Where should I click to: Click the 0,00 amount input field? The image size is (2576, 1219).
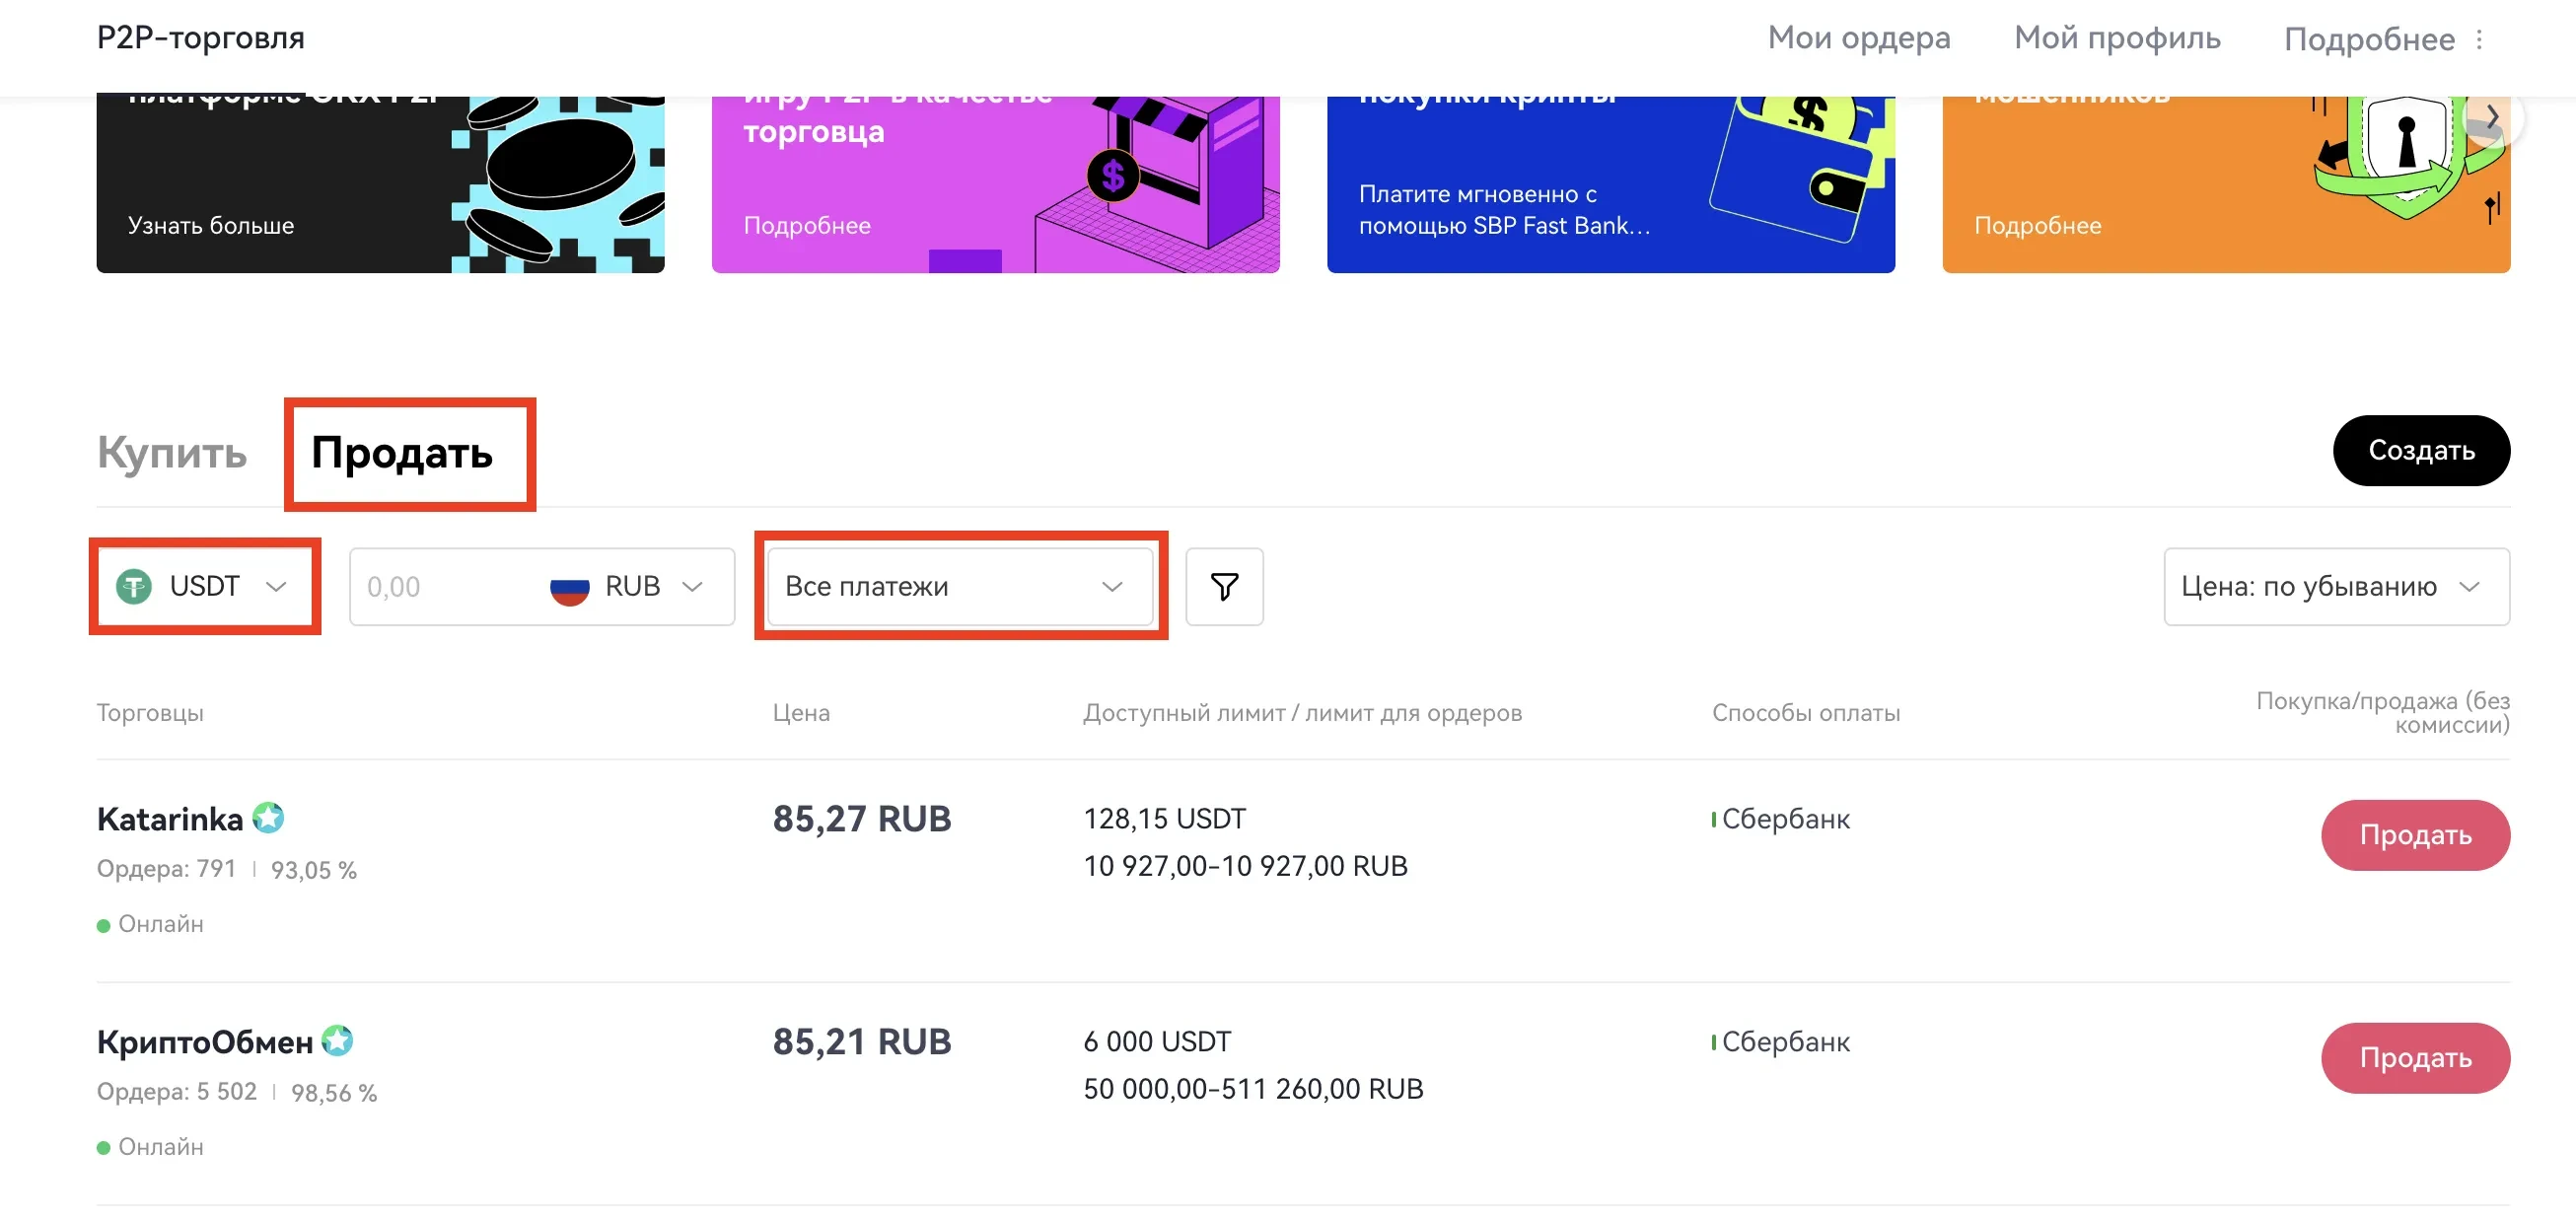[430, 588]
